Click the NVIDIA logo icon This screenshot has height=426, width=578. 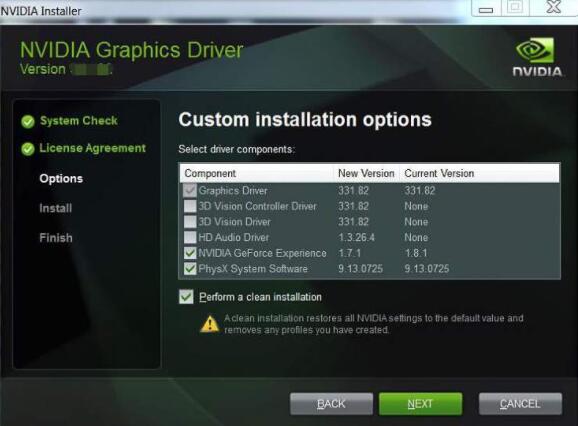click(x=537, y=56)
